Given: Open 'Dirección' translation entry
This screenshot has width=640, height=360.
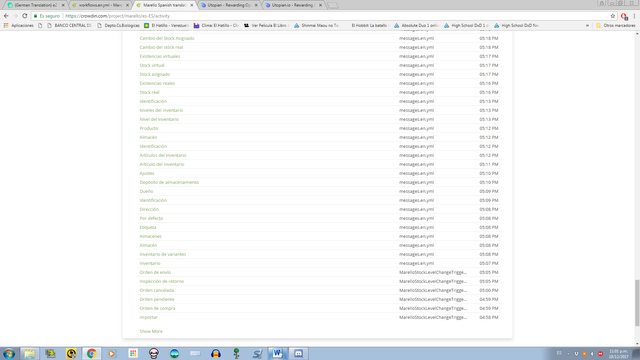Looking at the screenshot, I should pyautogui.click(x=149, y=209).
